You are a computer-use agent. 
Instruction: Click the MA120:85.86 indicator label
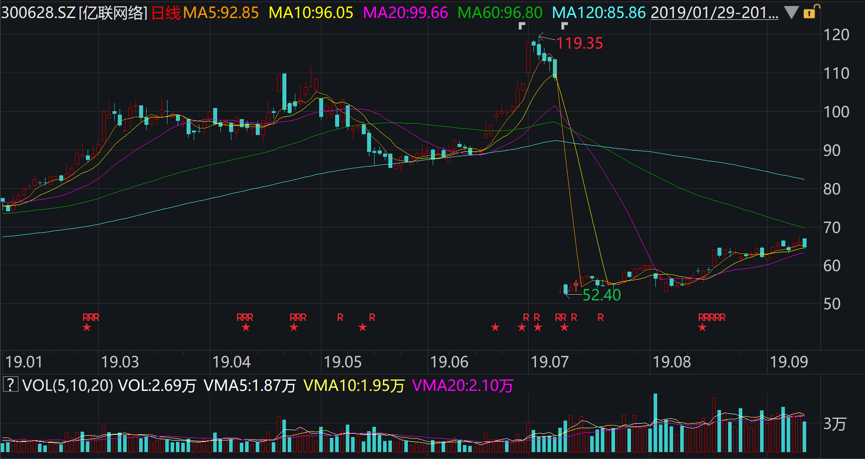[598, 13]
